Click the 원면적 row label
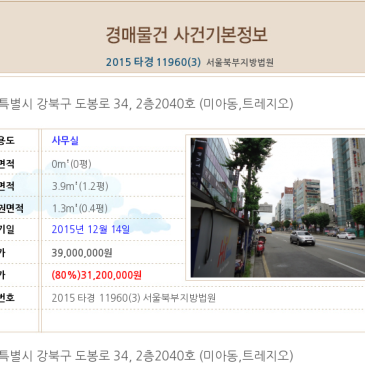The width and height of the screenshot is (365, 365). click(x=12, y=208)
